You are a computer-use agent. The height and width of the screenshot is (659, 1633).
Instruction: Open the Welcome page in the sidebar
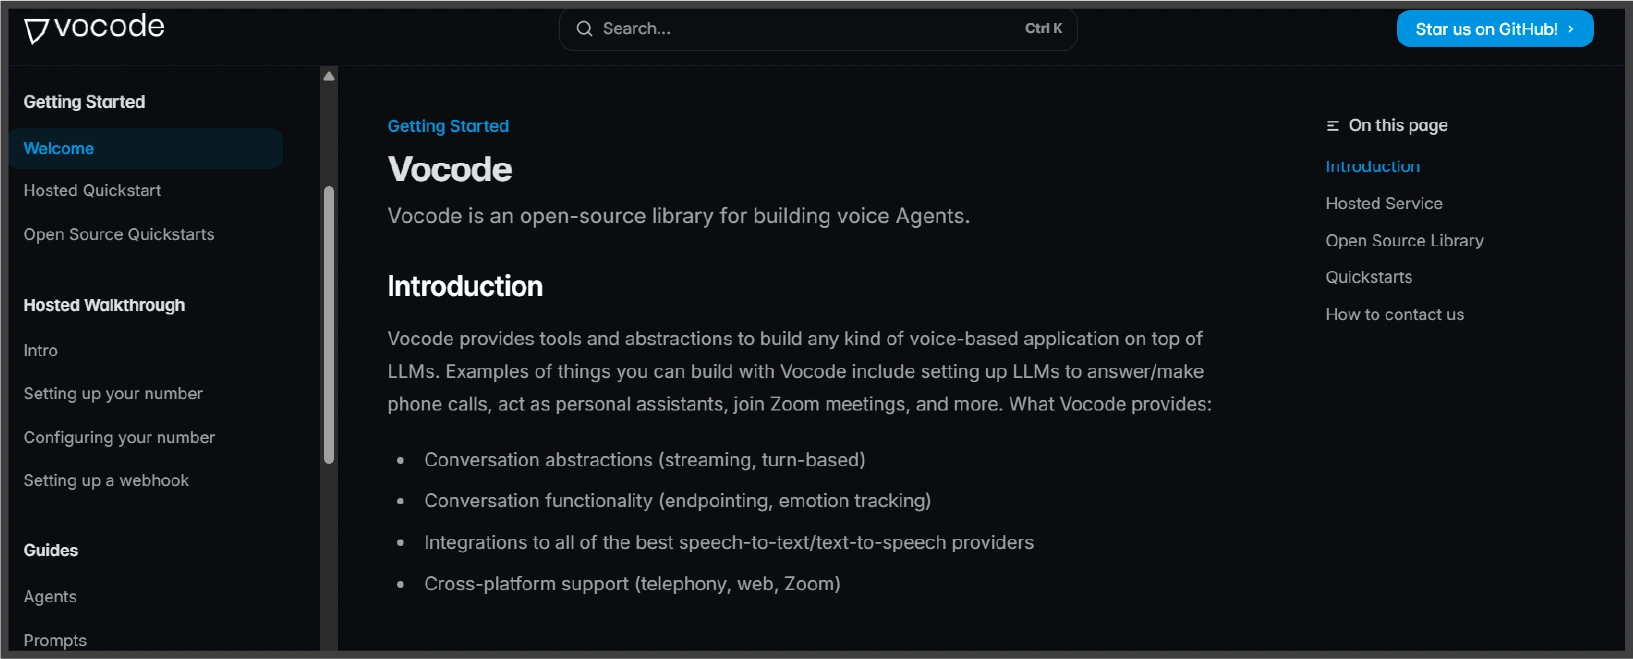(58, 148)
